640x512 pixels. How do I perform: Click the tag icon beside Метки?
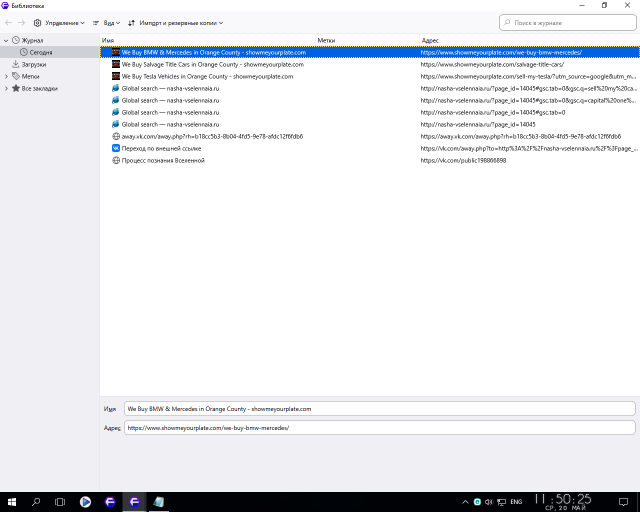pyautogui.click(x=16, y=76)
